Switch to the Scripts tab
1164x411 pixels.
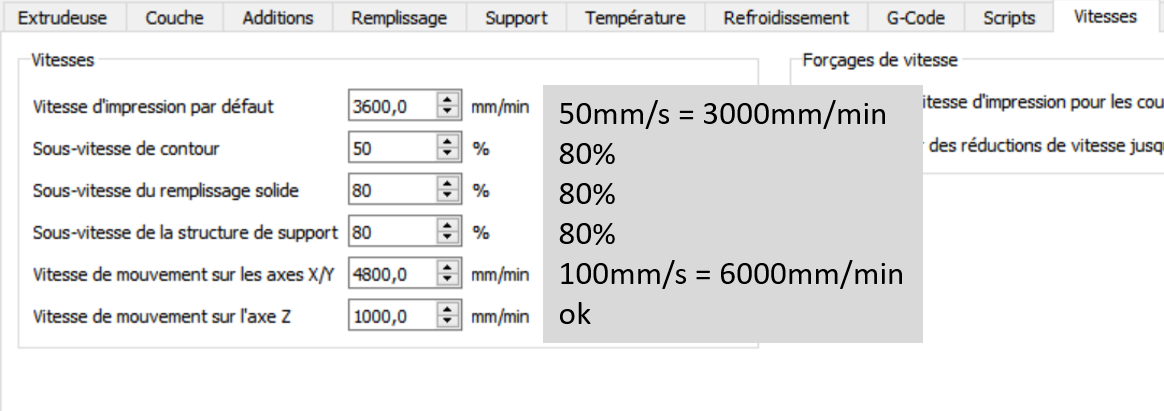coord(1009,18)
